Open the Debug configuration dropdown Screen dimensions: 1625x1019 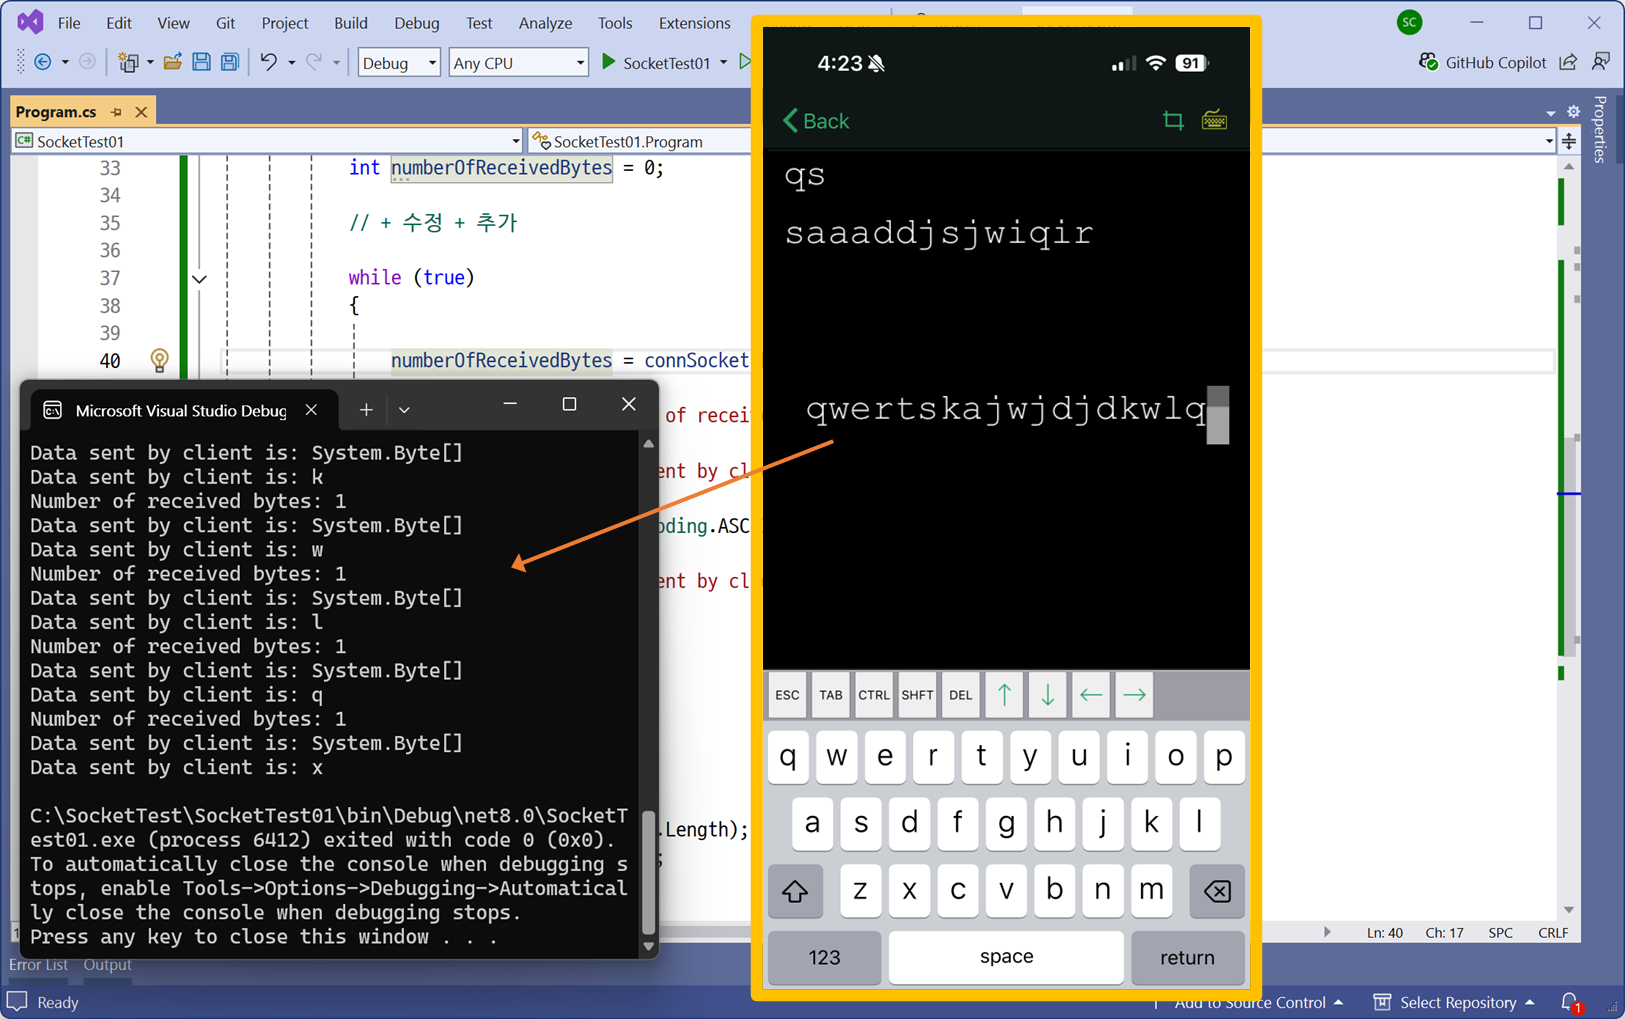[x=399, y=62]
